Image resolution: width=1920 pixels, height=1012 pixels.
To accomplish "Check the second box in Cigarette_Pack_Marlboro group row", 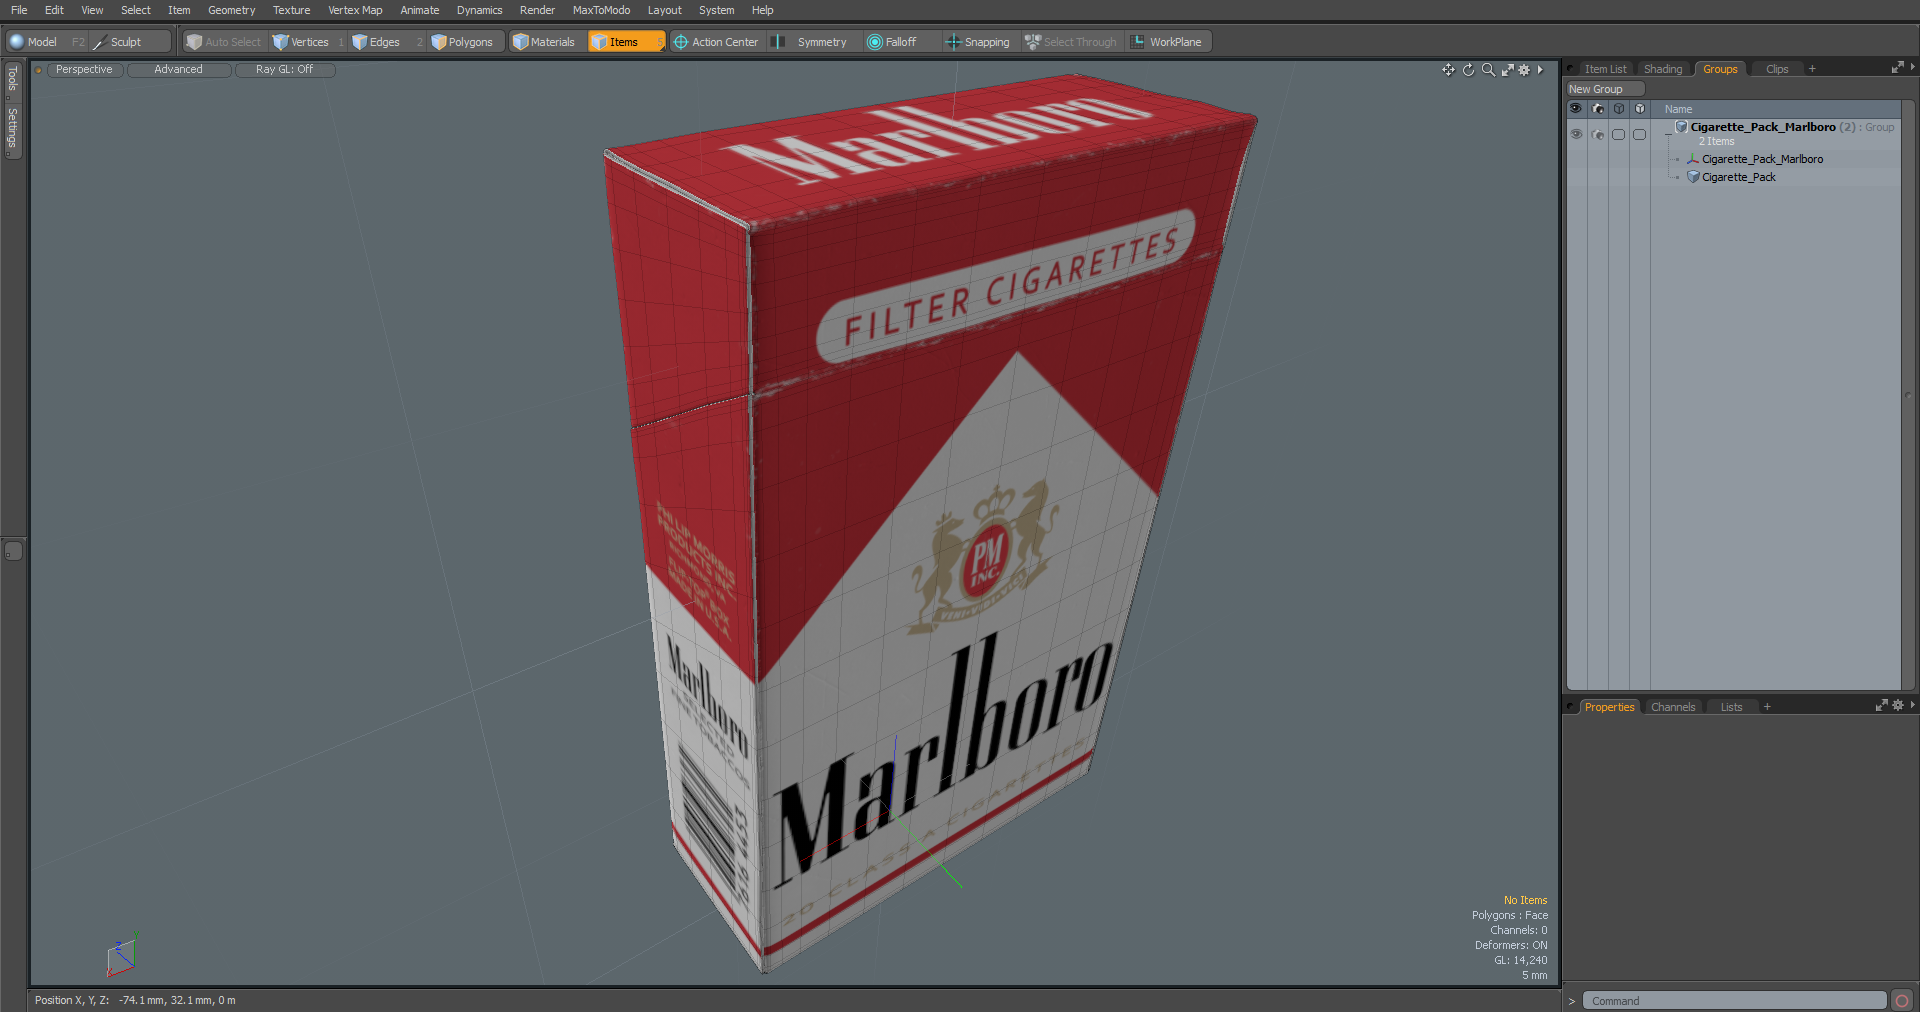I will (1640, 134).
